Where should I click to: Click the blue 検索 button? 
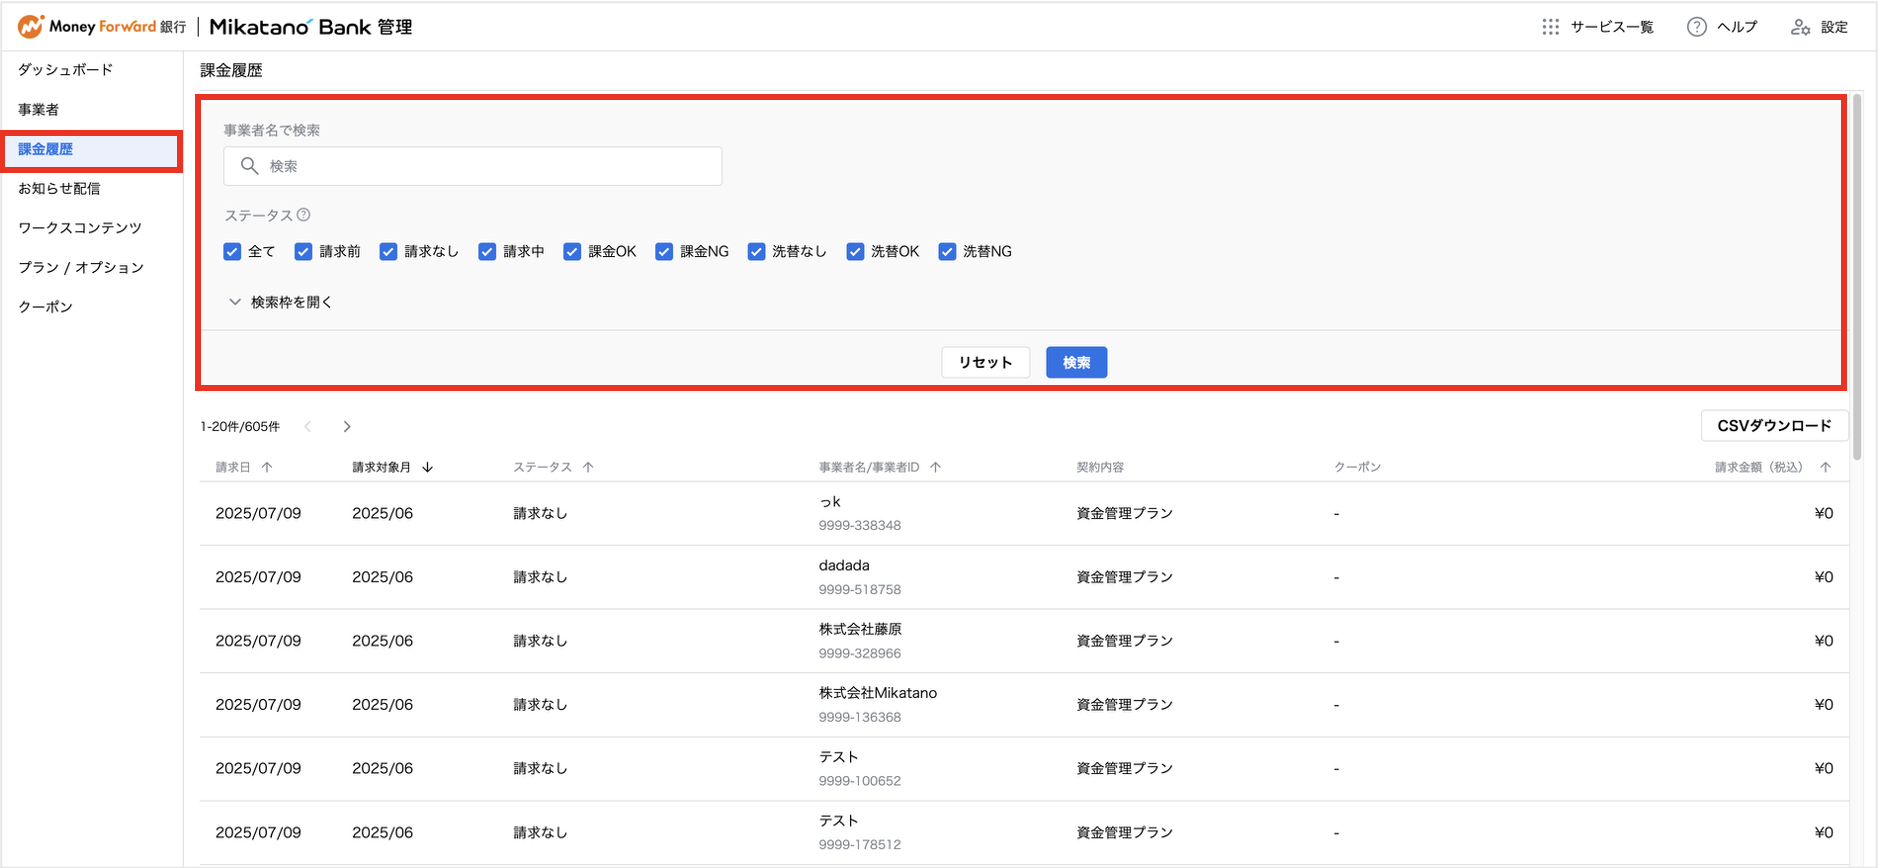pos(1077,362)
